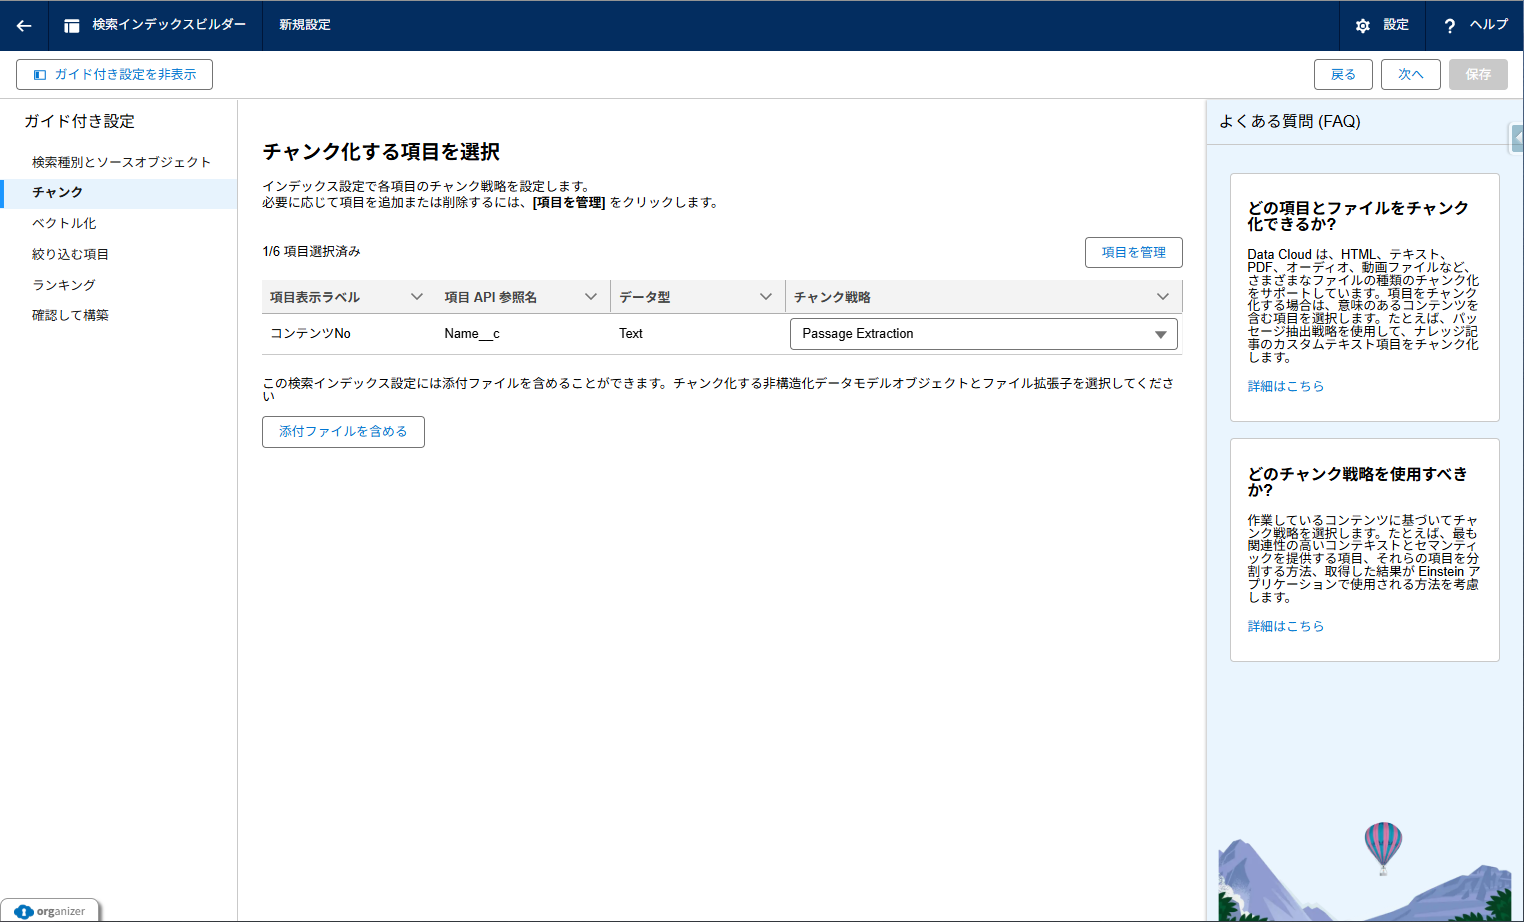Open the 絞り込む項目 sidebar step
Image resolution: width=1524 pixels, height=922 pixels.
70,254
